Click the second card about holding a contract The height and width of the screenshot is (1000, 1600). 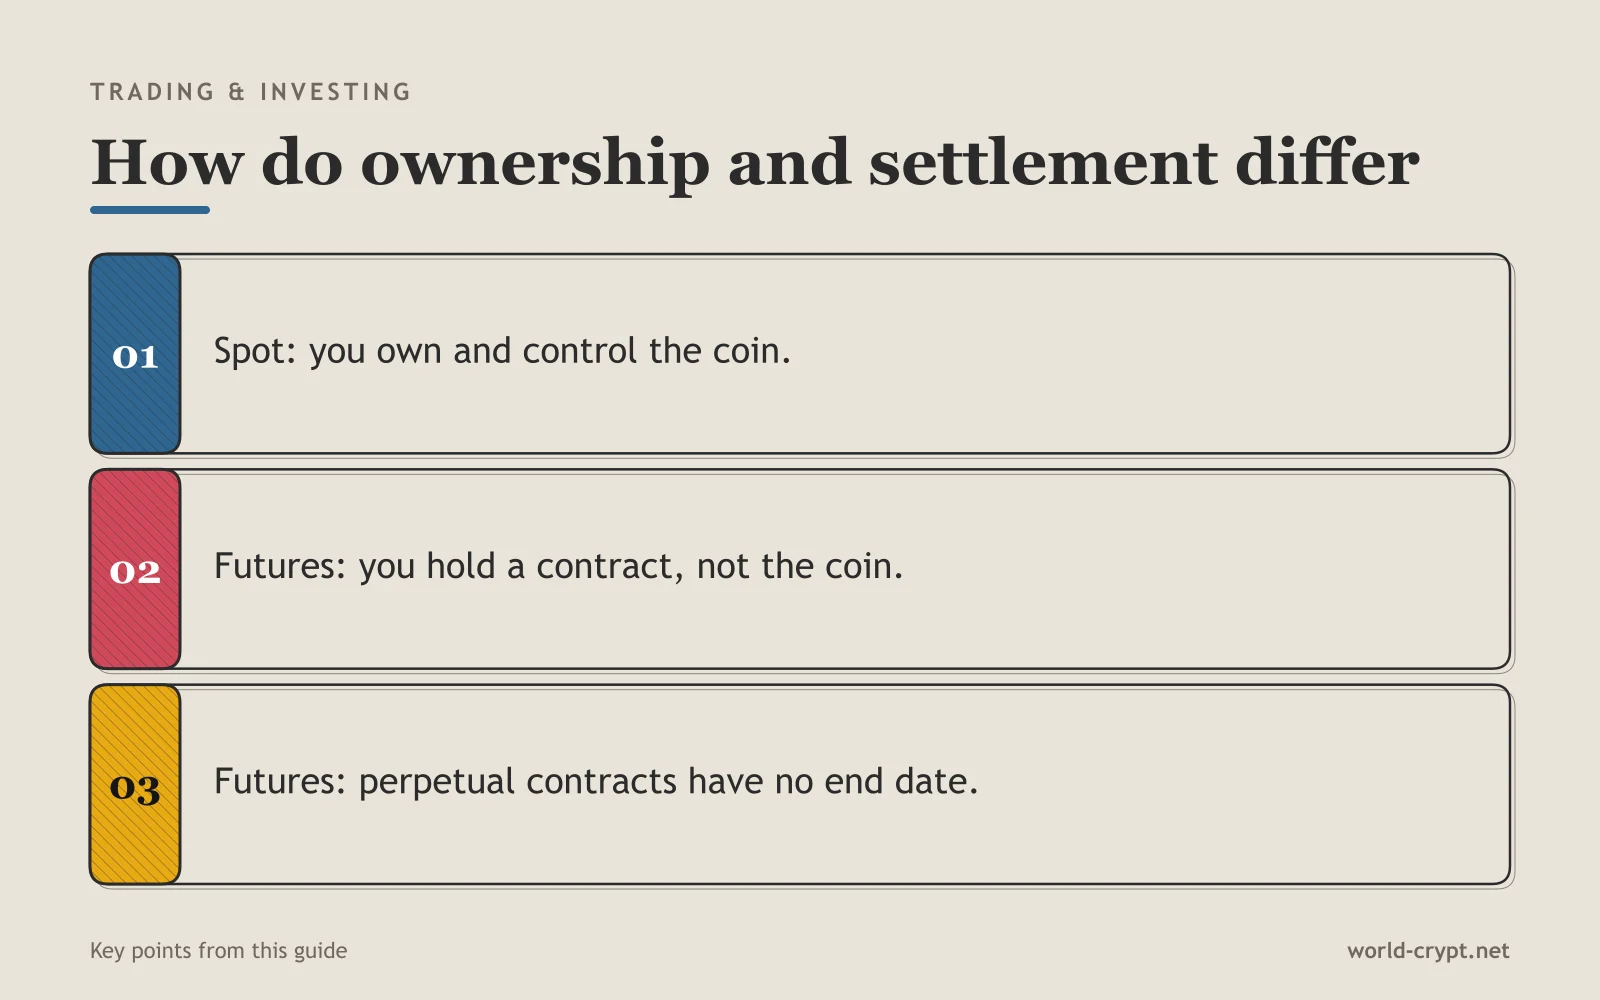click(800, 569)
